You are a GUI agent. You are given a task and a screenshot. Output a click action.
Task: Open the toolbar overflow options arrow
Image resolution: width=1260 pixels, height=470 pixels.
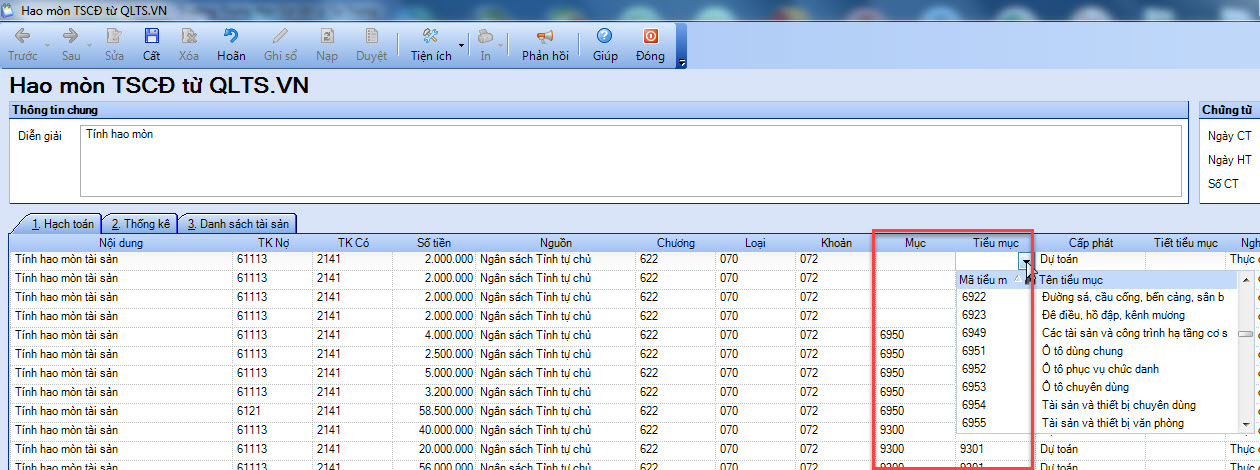pyautogui.click(x=682, y=62)
